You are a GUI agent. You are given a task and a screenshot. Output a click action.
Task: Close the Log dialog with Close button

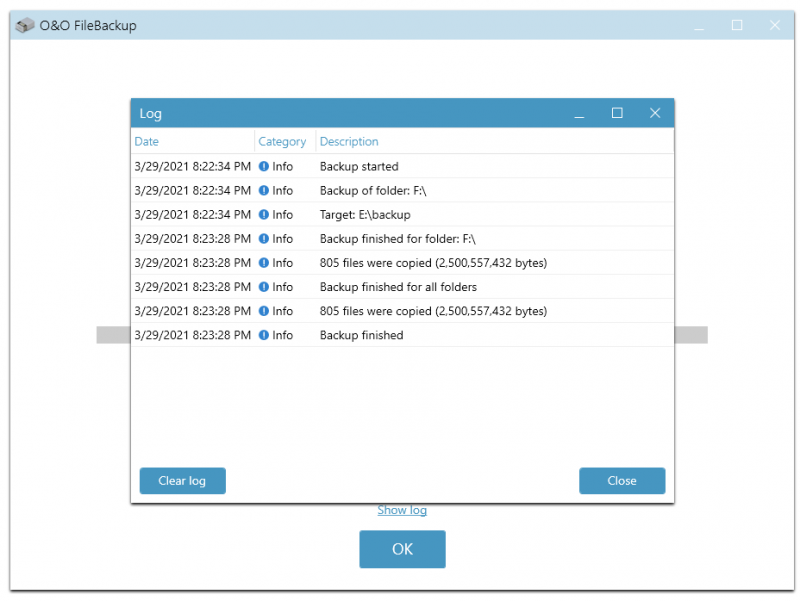tap(622, 481)
